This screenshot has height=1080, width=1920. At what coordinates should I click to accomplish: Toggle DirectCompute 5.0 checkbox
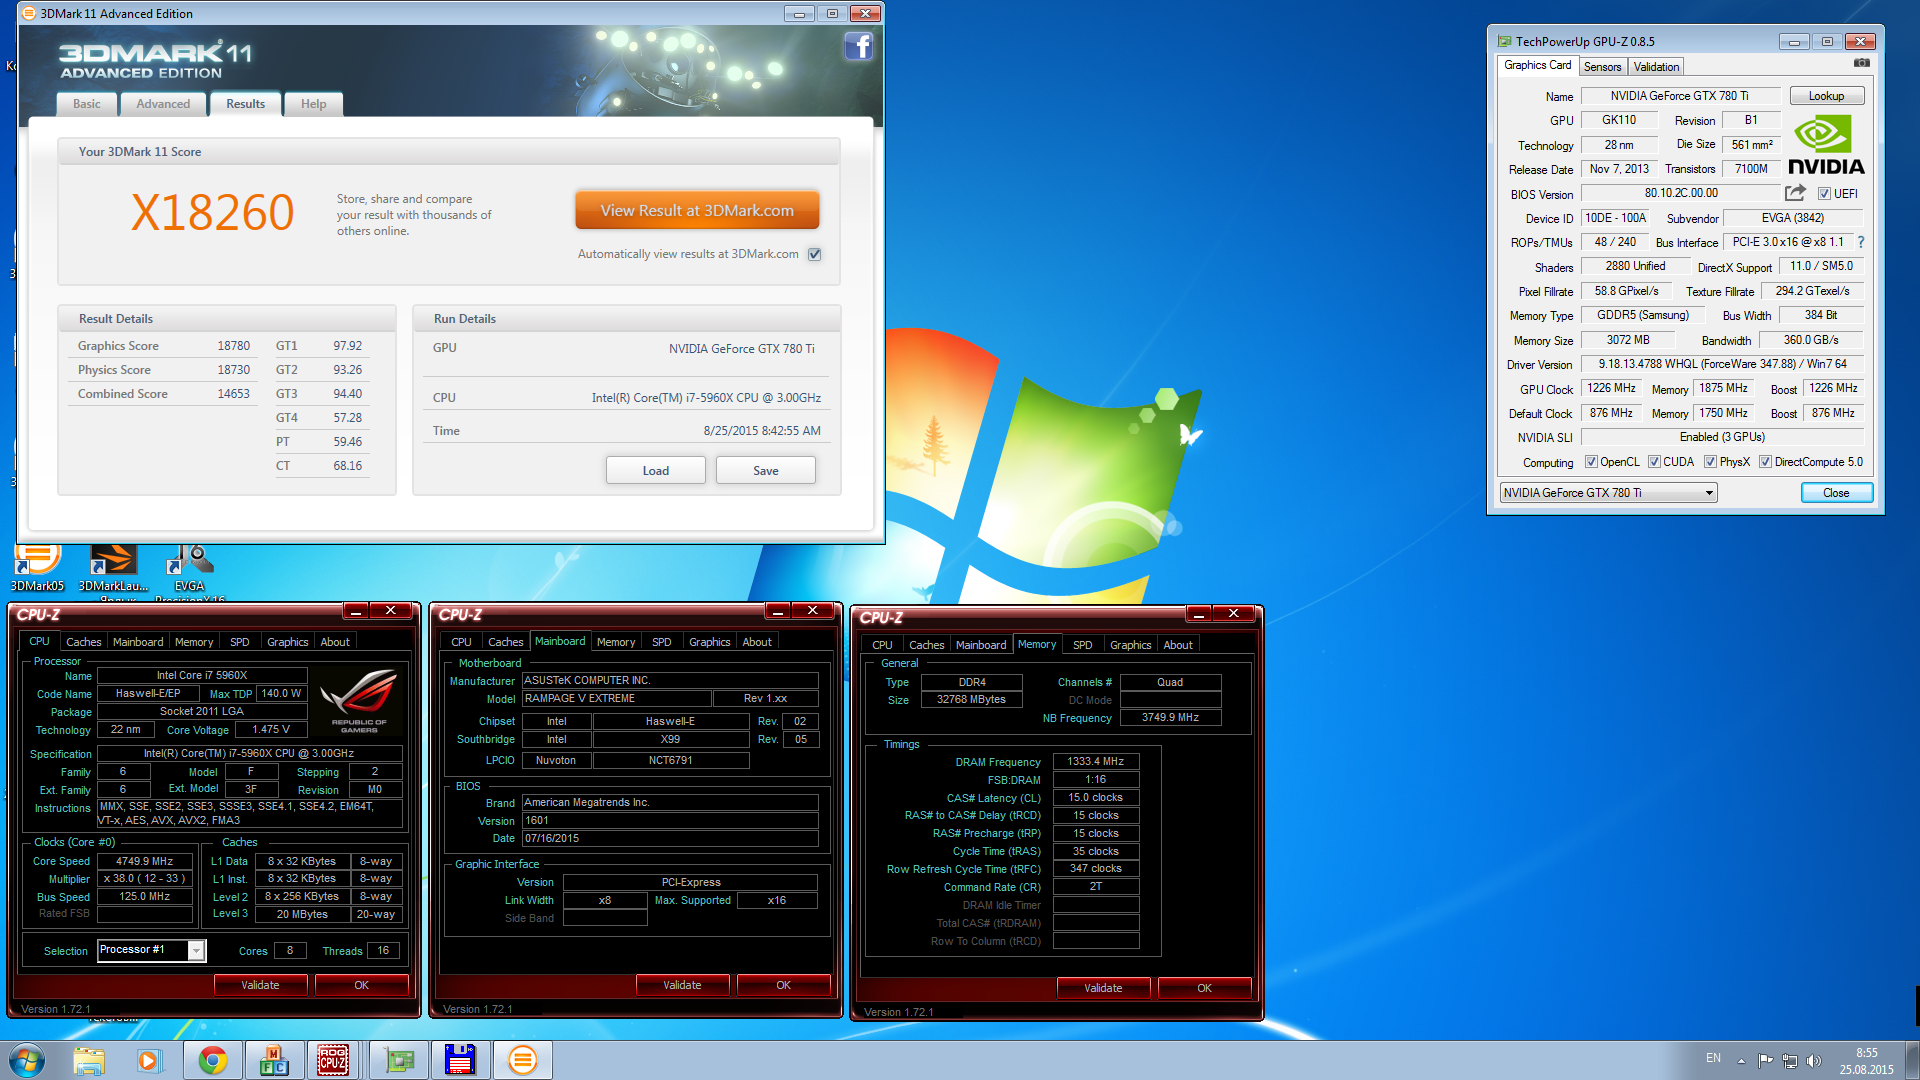pos(1765,462)
